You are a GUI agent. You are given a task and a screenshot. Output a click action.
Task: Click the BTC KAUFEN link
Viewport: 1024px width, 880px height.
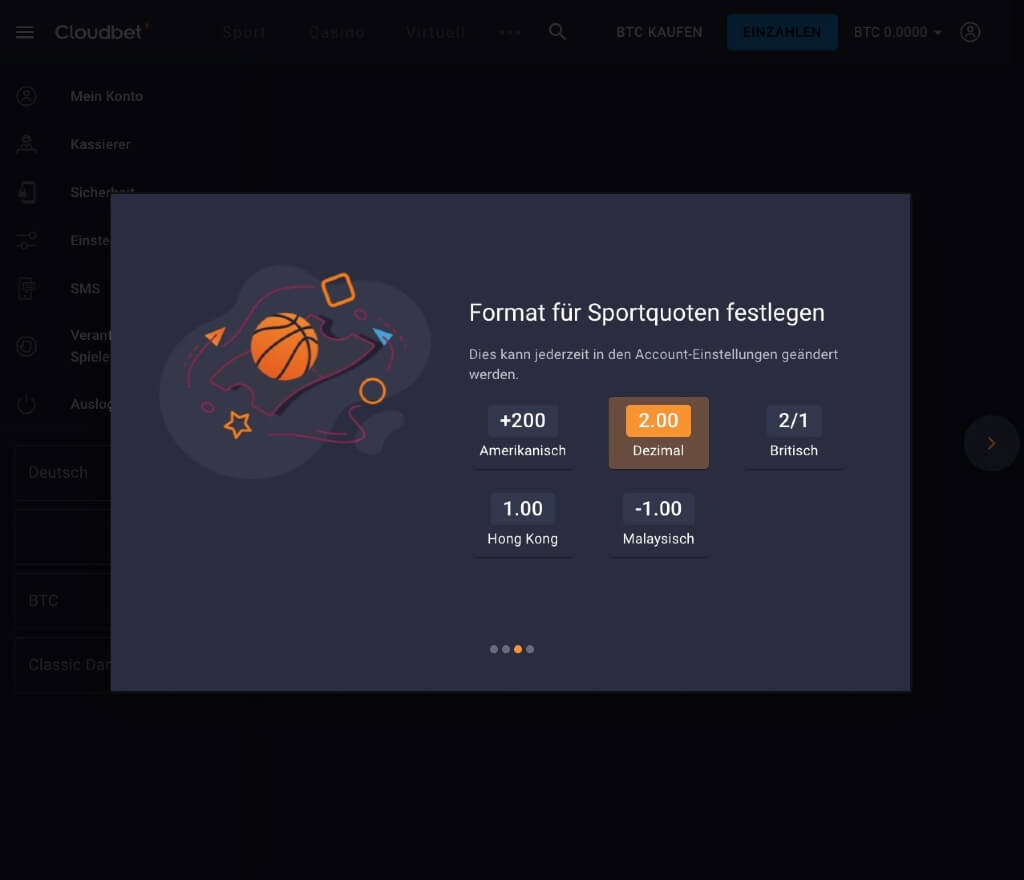659,32
